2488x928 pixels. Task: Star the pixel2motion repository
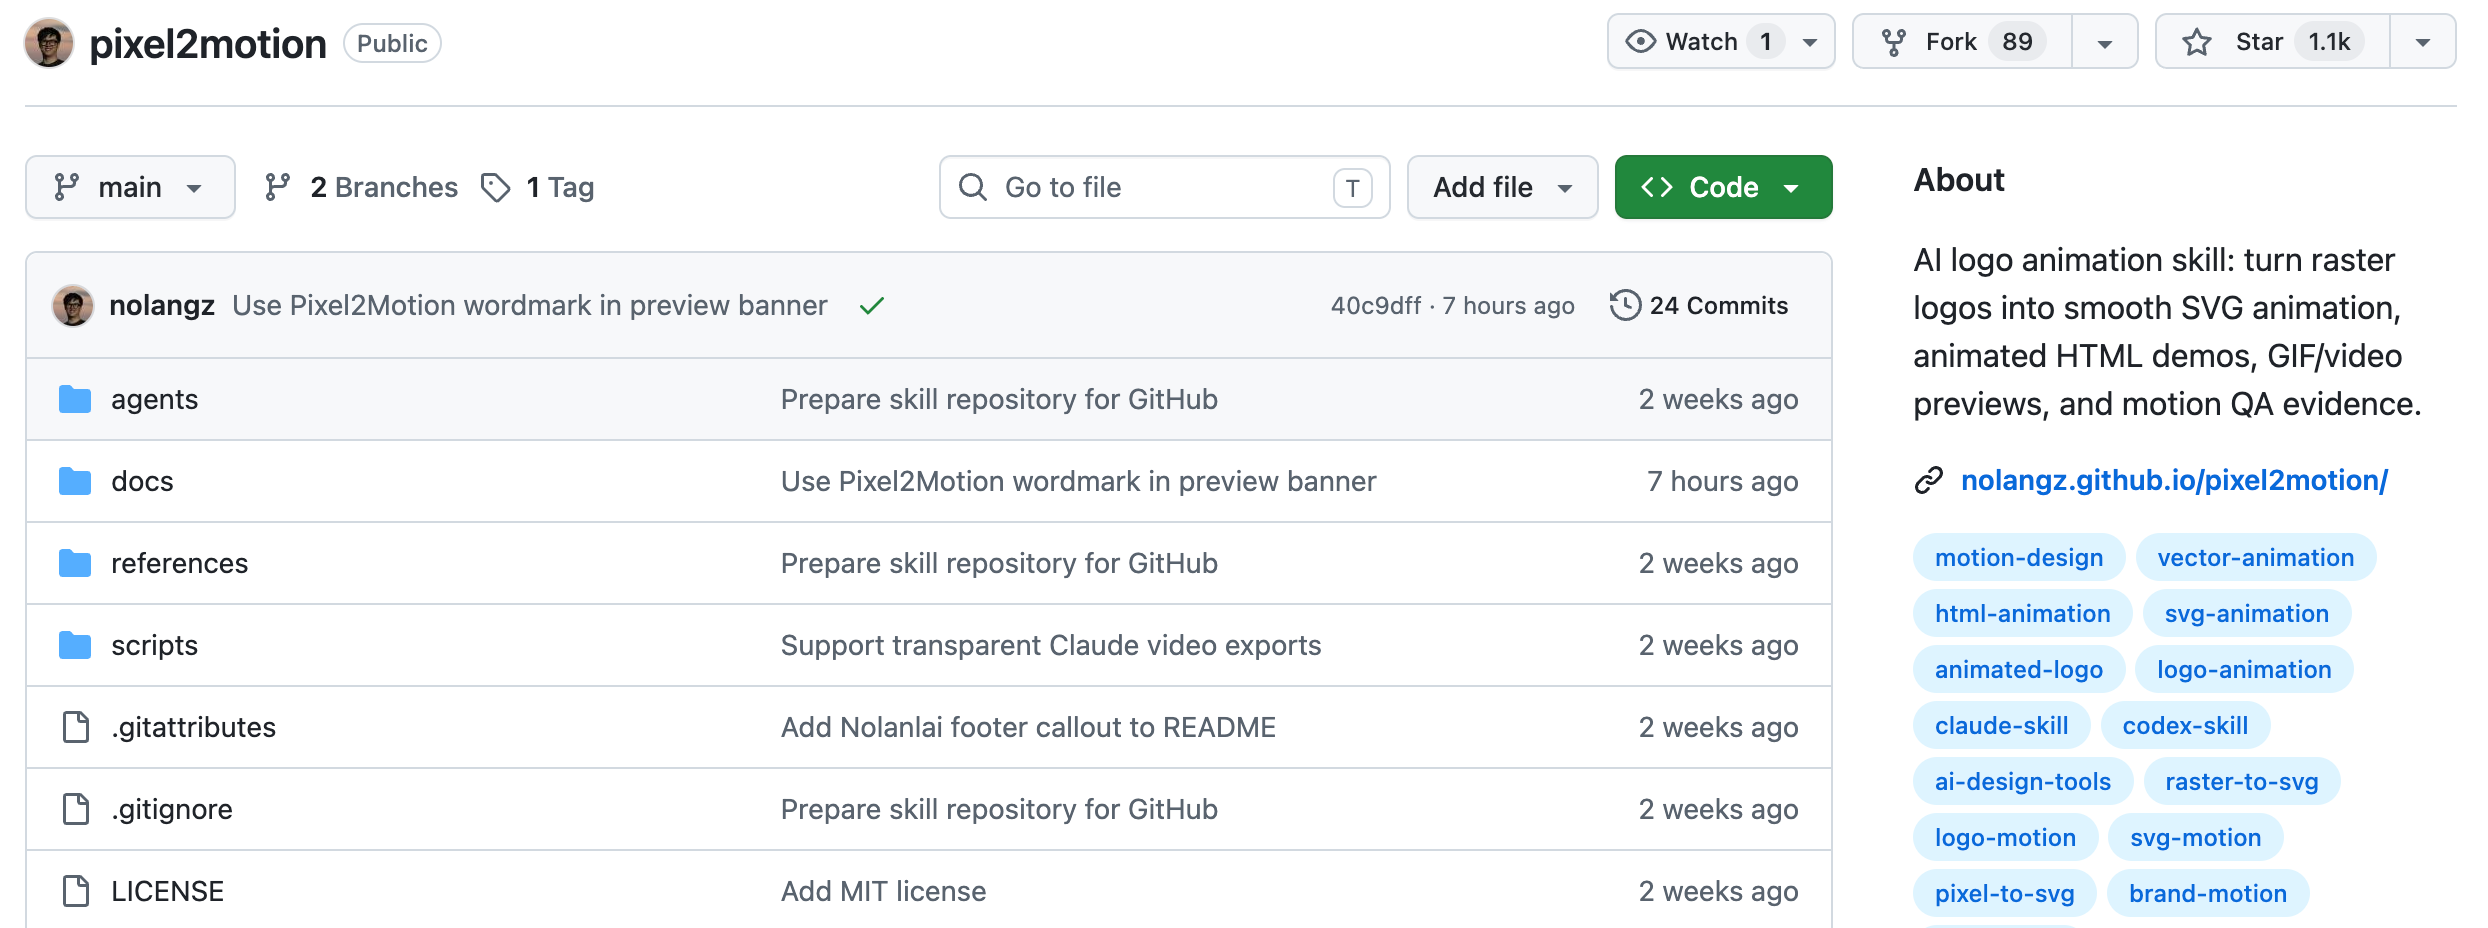(x=2272, y=41)
